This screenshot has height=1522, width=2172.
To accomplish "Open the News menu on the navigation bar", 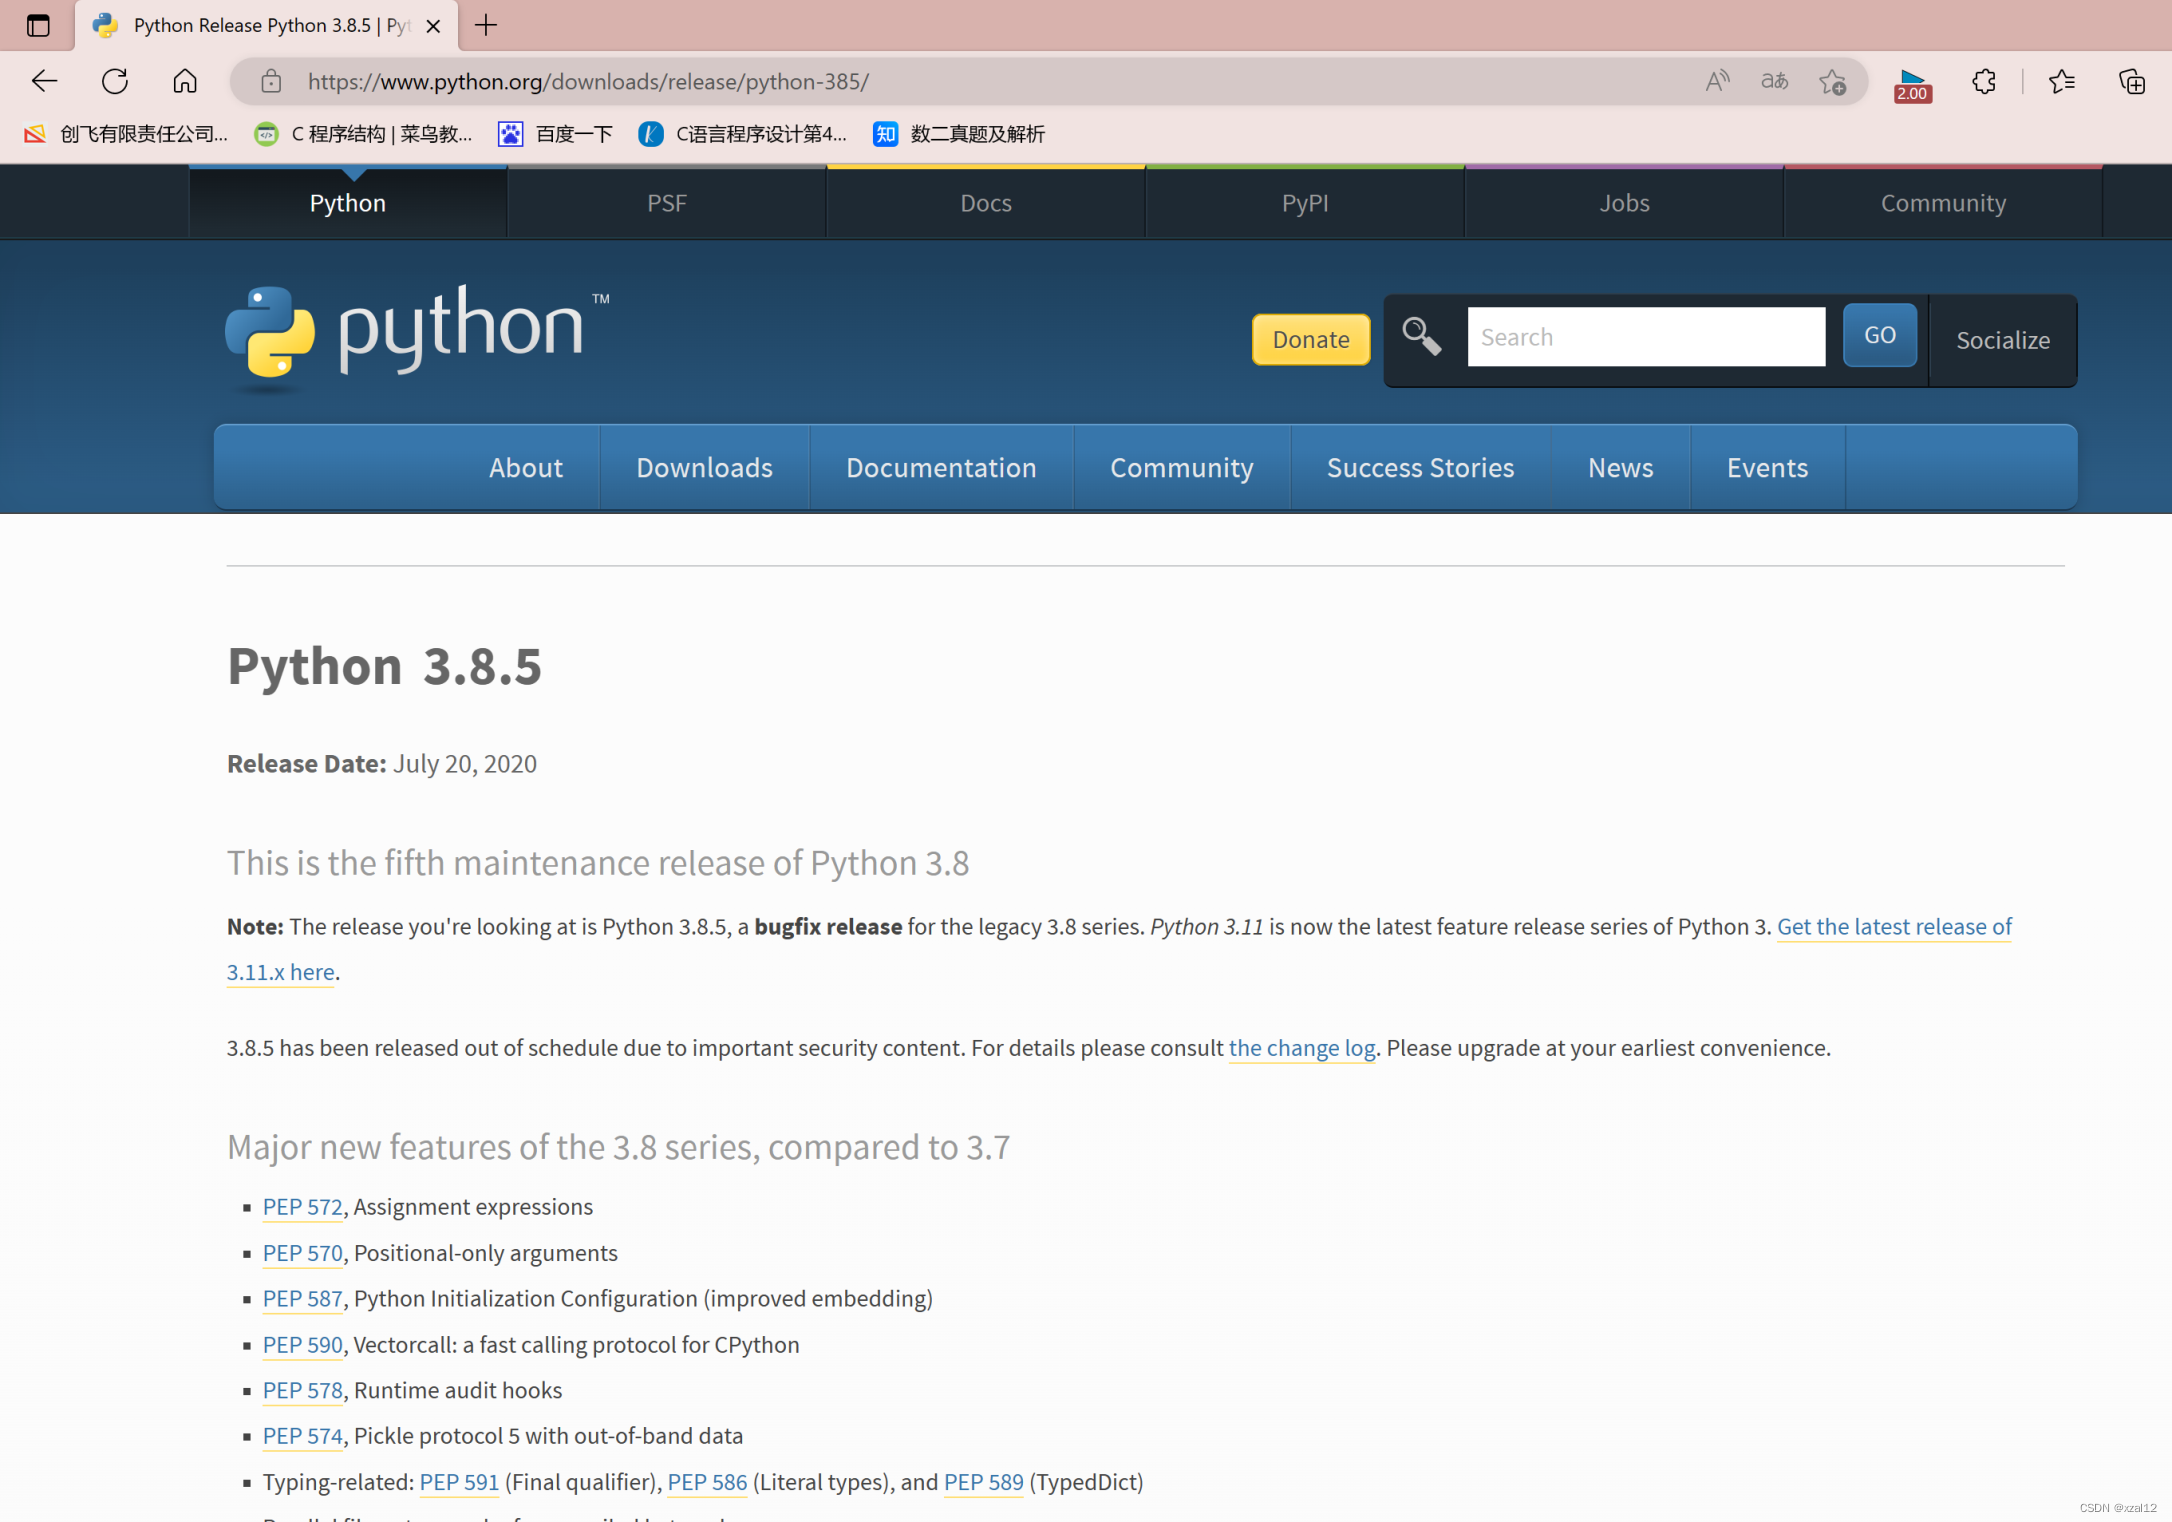I will (1620, 467).
